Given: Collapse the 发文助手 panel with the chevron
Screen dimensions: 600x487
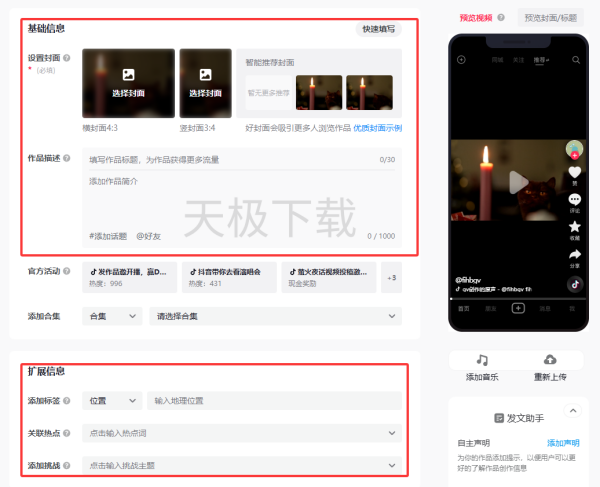Looking at the screenshot, I should tap(572, 410).
